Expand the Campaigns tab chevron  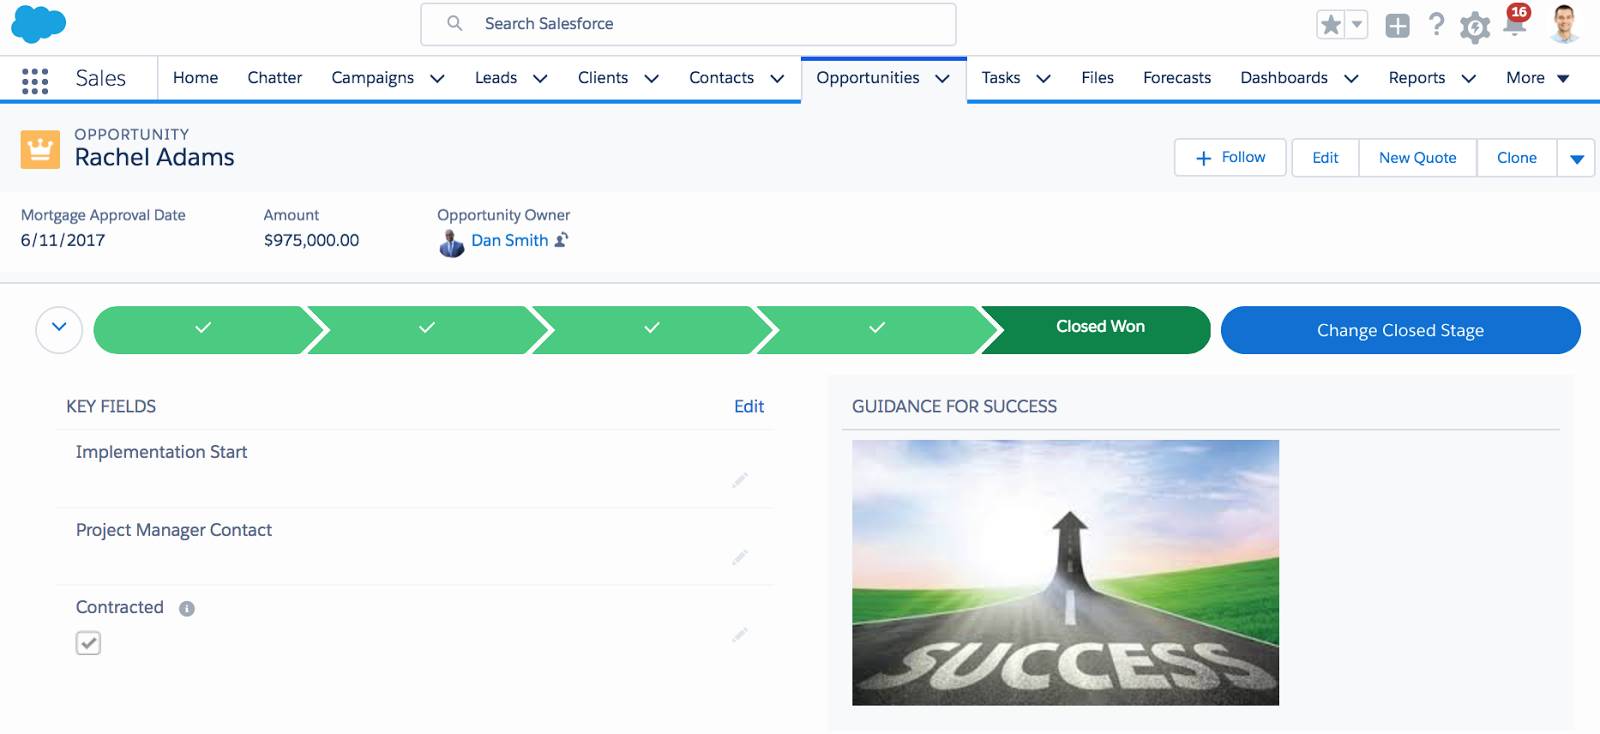[x=437, y=79]
